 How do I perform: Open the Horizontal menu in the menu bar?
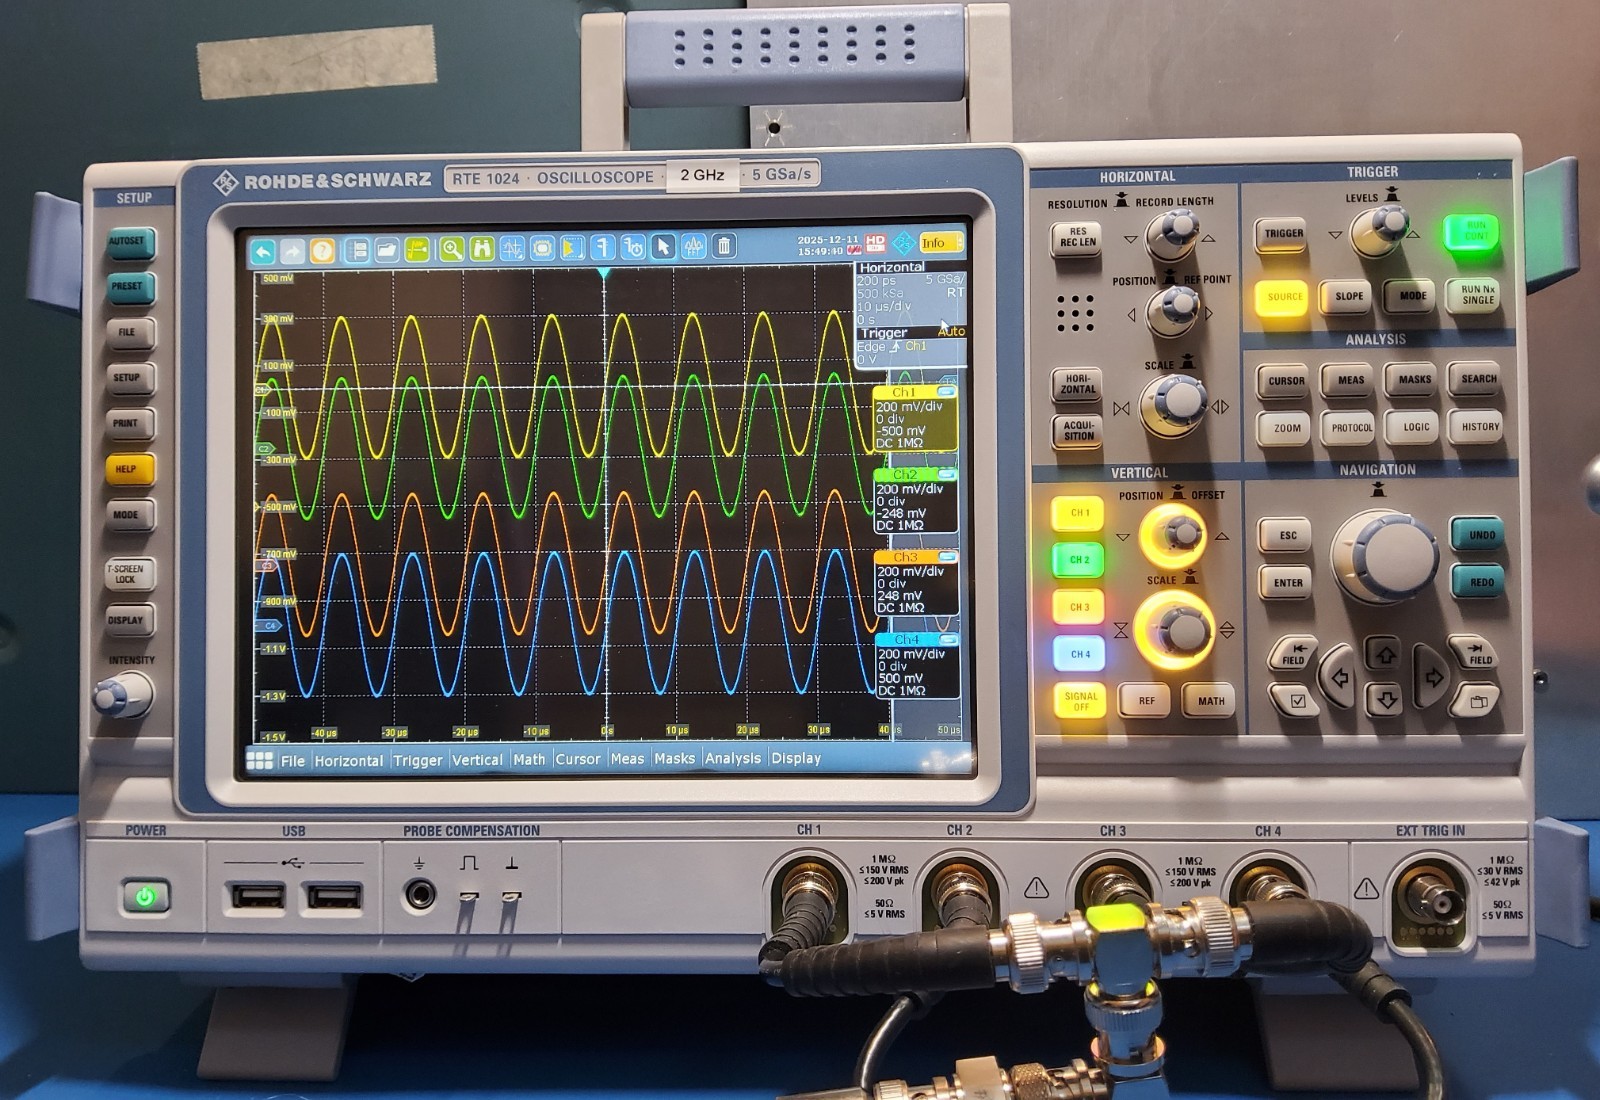348,761
